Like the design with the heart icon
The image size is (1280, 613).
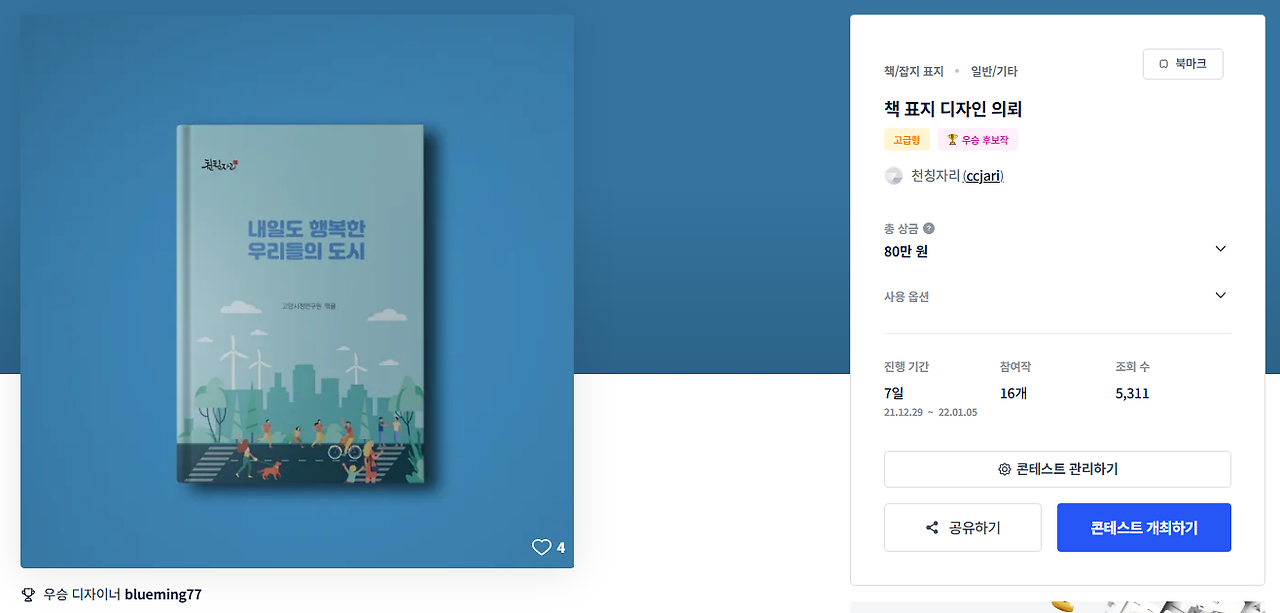[x=541, y=547]
